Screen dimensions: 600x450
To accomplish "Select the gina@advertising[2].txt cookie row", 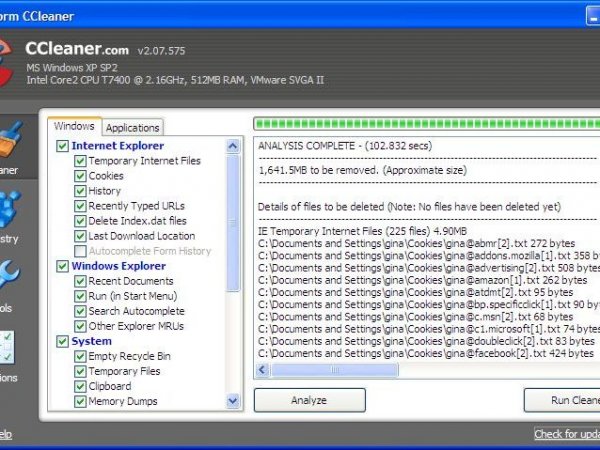I will pos(429,268).
